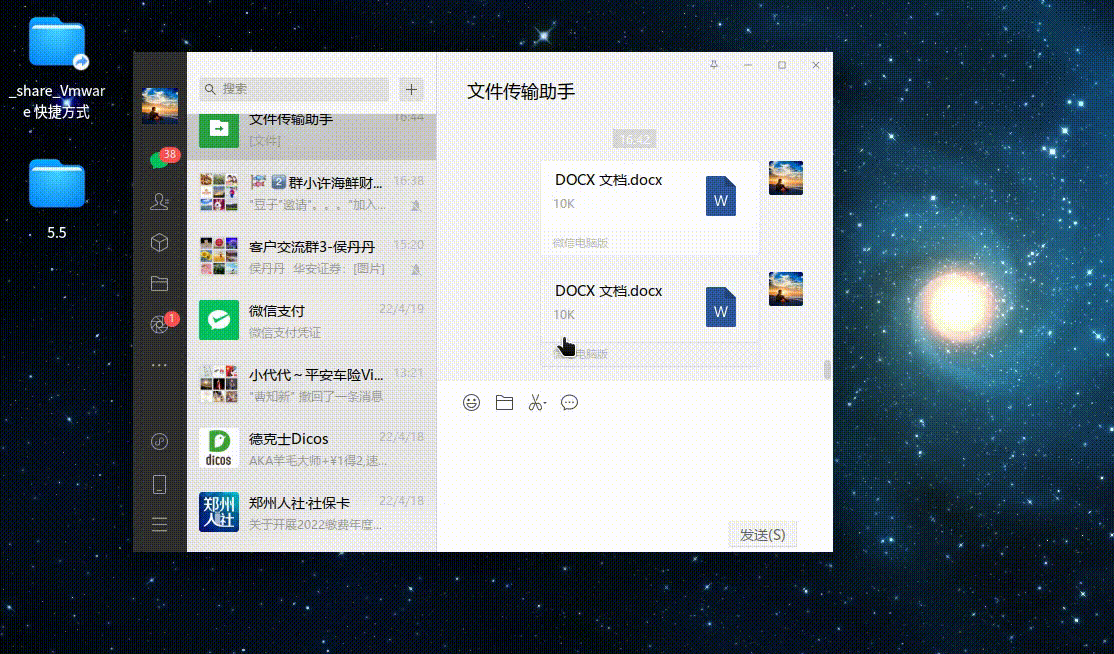
Task: Click the mobile phone icon in sidebar
Action: 159,484
